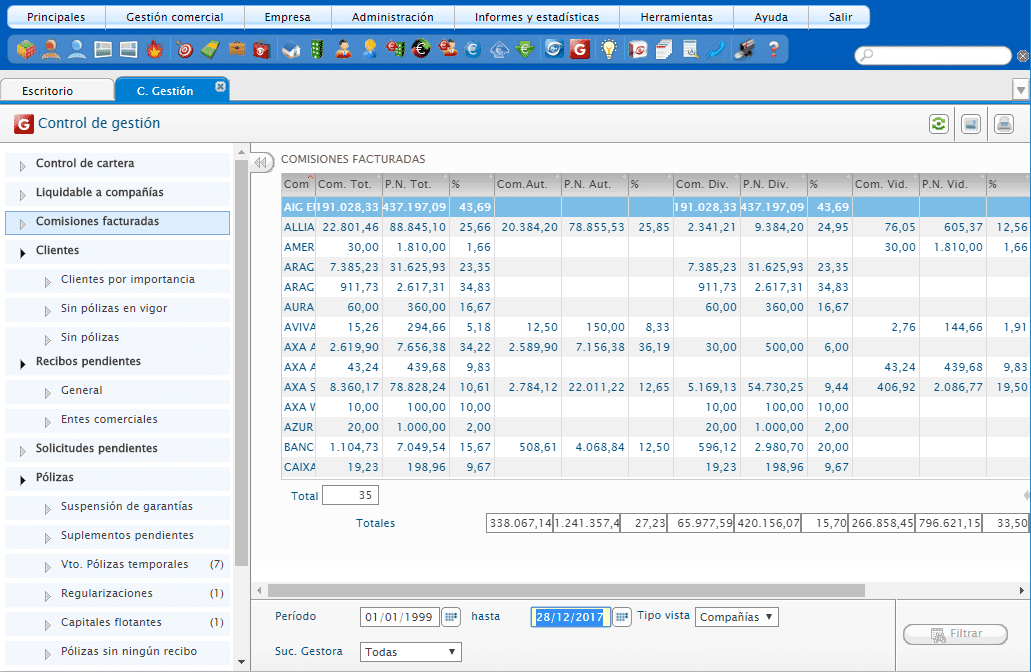This screenshot has width=1031, height=672.
Task: Open the Suc. Gestora dropdown
Action: pyautogui.click(x=410, y=652)
